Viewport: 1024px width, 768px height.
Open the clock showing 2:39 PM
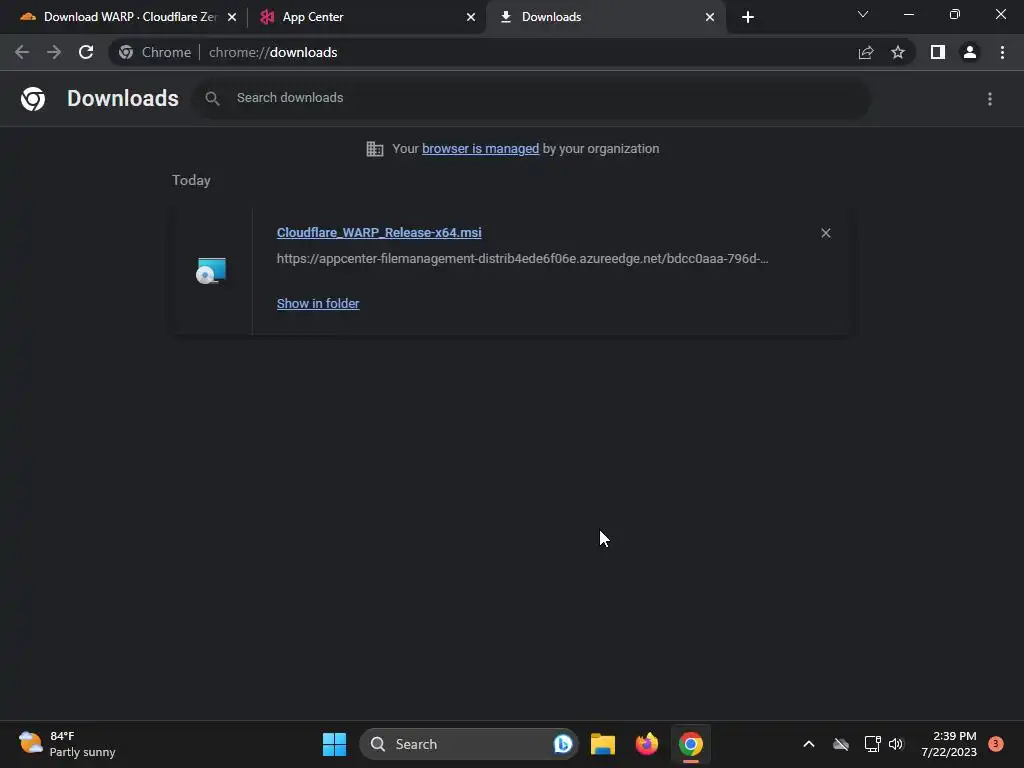949,744
